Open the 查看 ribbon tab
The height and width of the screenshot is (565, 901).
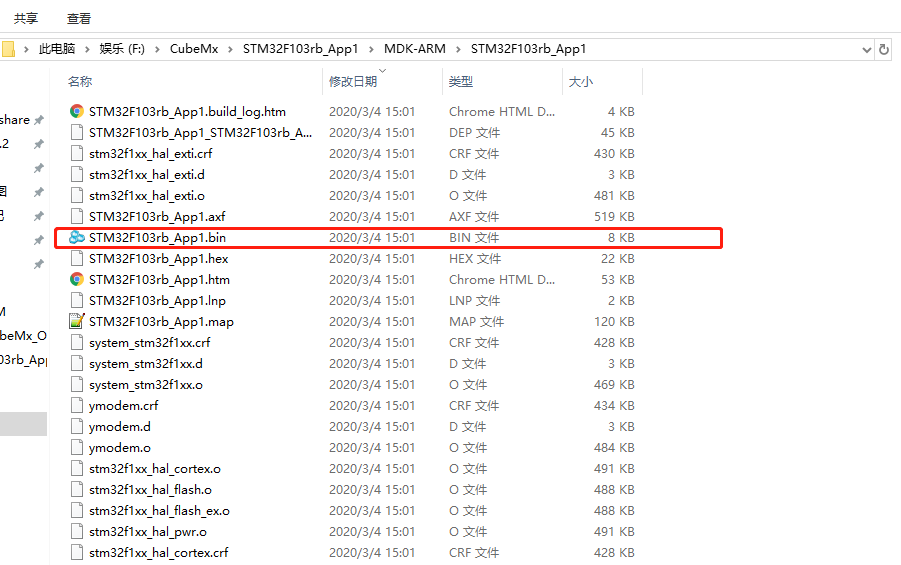[79, 18]
